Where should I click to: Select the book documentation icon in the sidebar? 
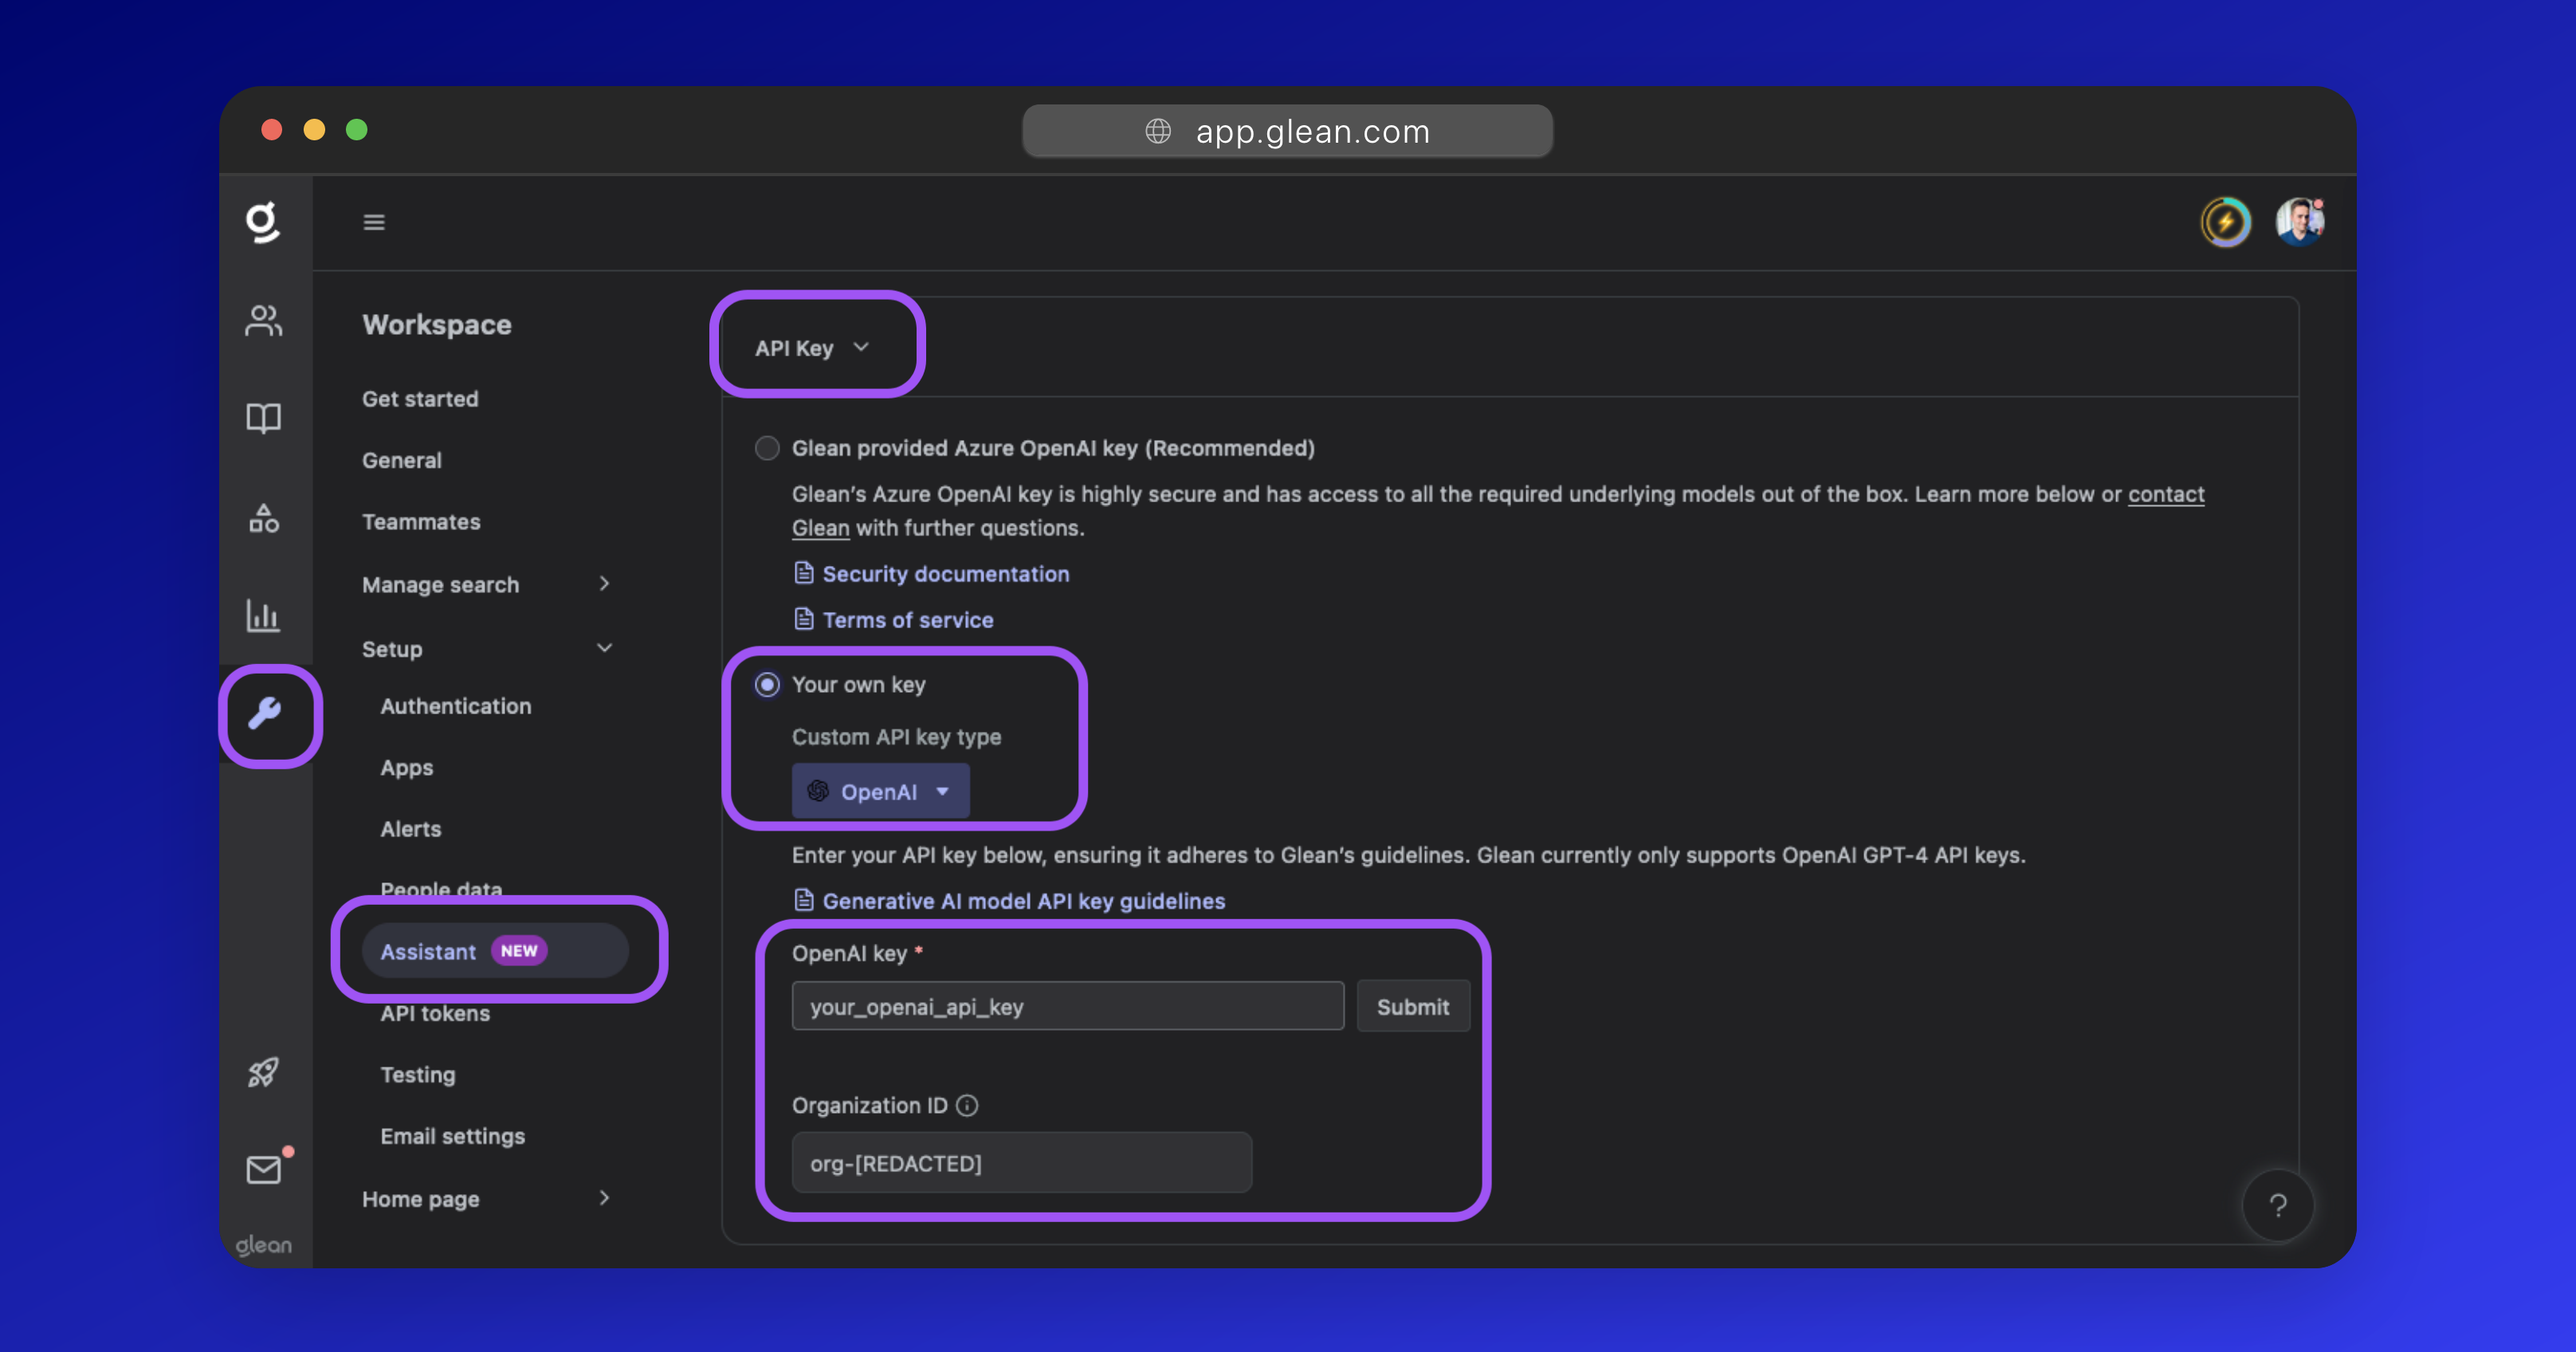(264, 418)
